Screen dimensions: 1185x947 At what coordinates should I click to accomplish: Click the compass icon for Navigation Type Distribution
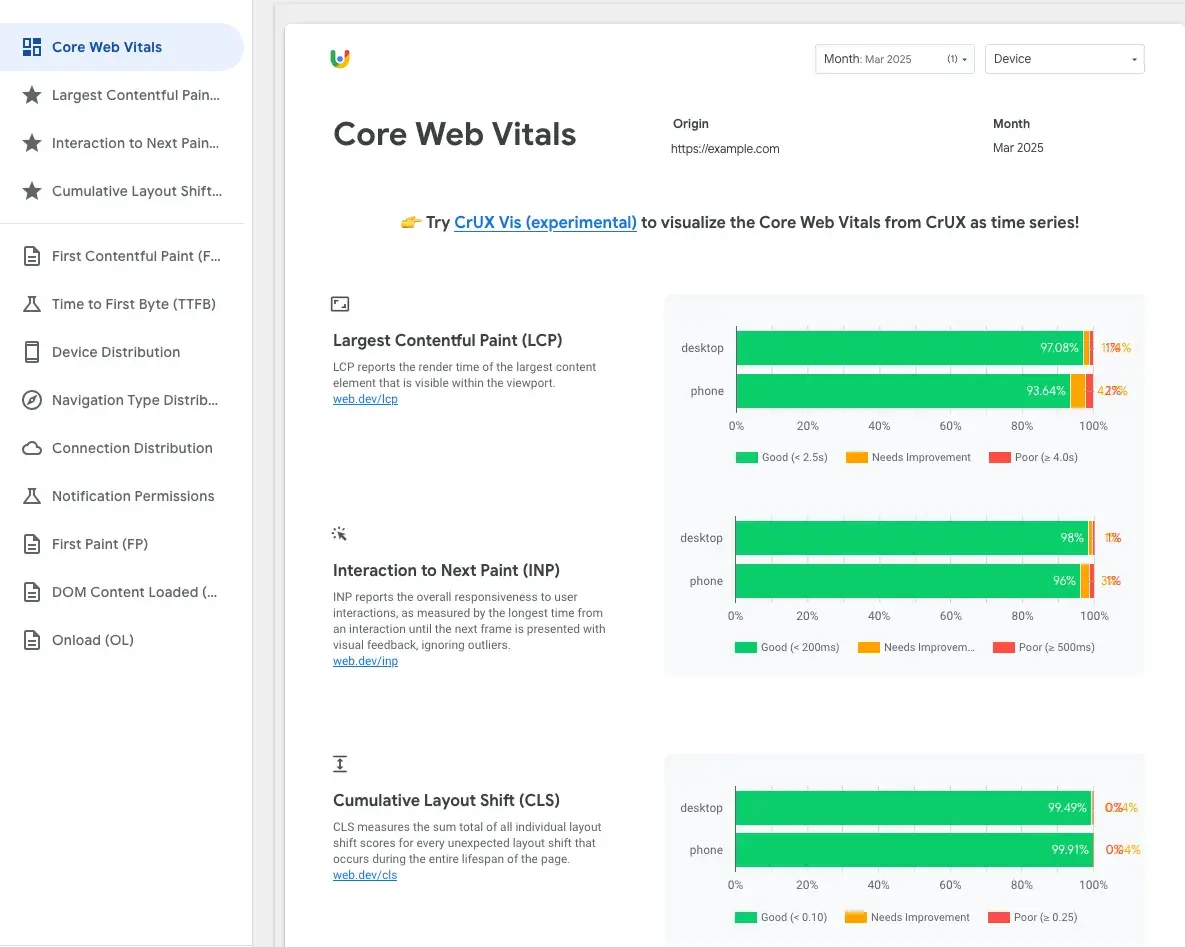[x=32, y=400]
